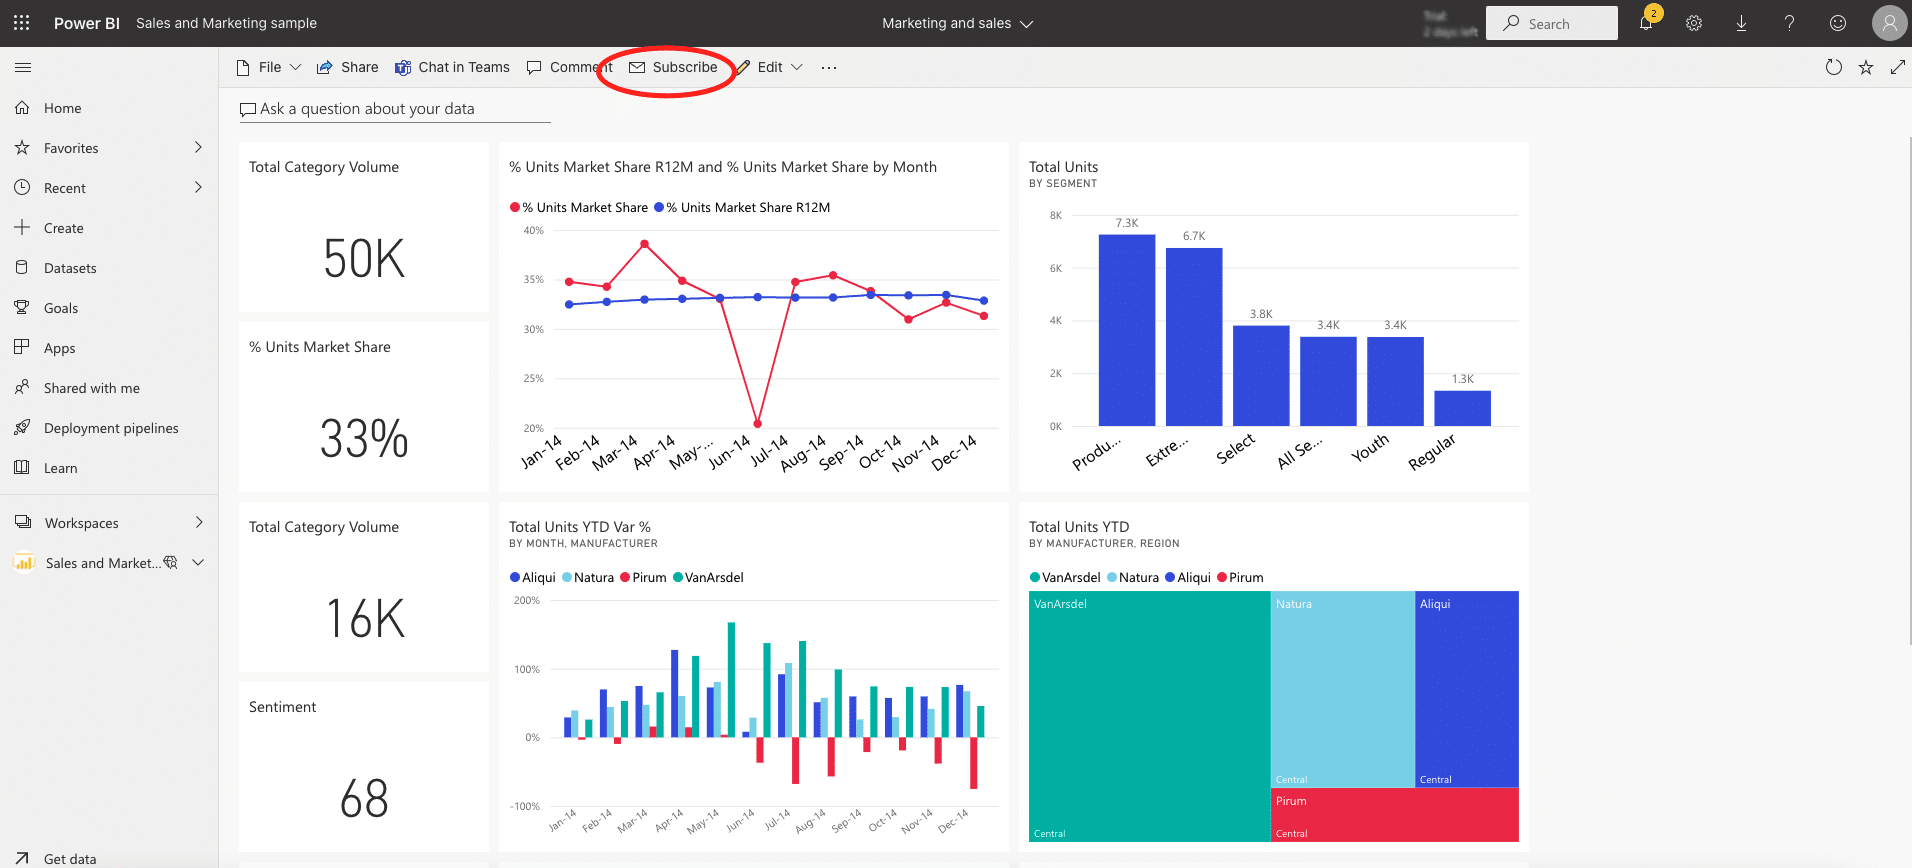Click the Shared with me people icon
The width and height of the screenshot is (1912, 868).
[x=22, y=387]
